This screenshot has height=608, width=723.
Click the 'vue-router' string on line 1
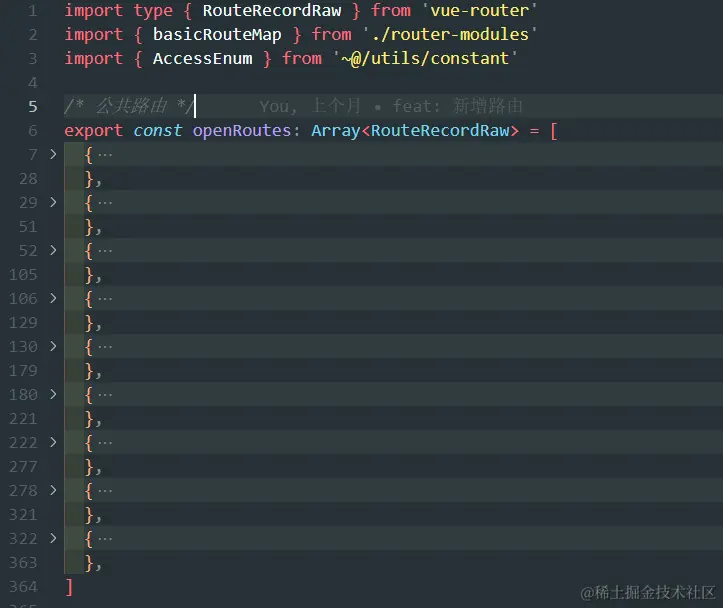480,11
